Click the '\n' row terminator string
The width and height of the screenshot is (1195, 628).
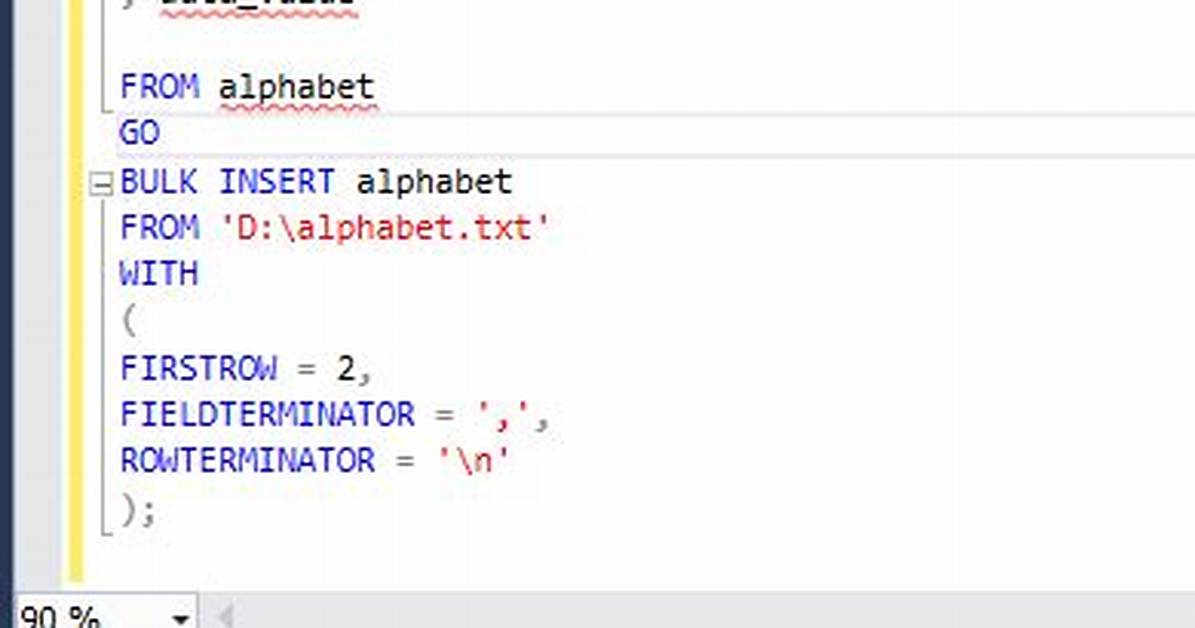click(x=473, y=460)
